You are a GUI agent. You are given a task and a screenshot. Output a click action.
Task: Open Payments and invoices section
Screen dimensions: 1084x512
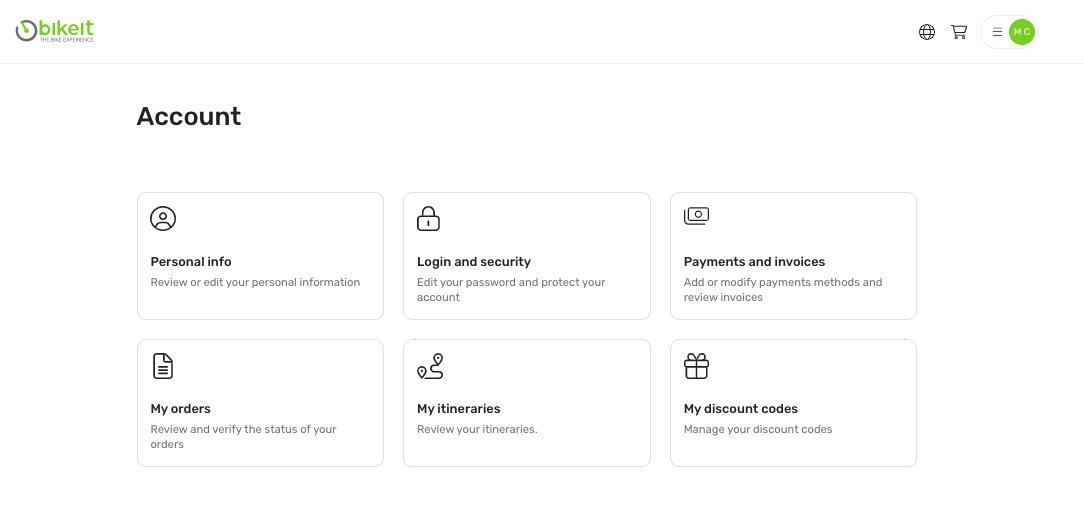754,262
